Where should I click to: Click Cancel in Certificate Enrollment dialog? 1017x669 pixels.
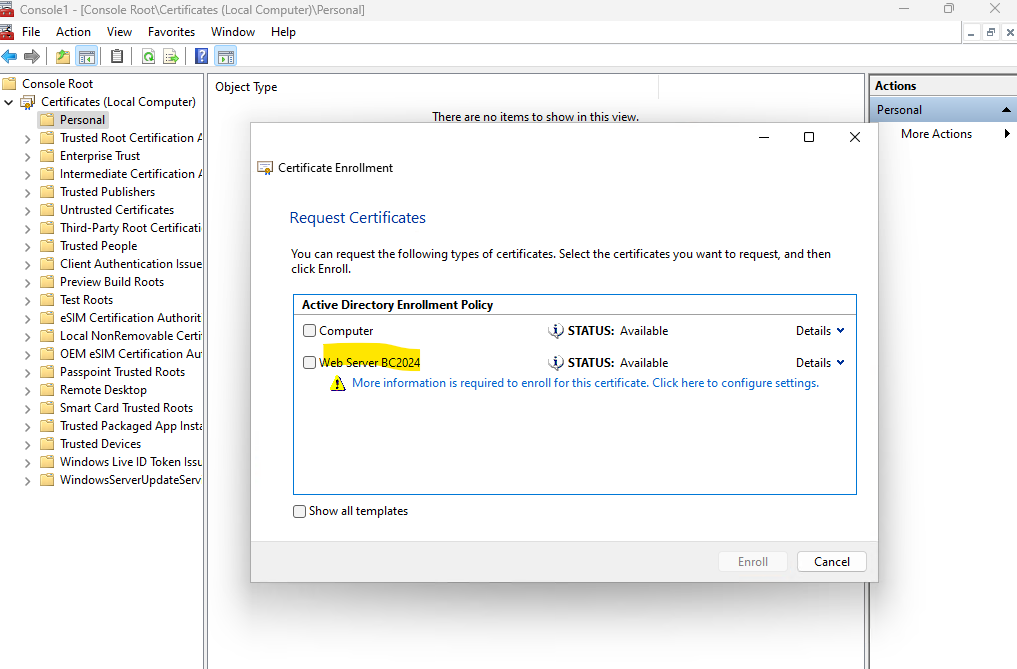pyautogui.click(x=832, y=562)
